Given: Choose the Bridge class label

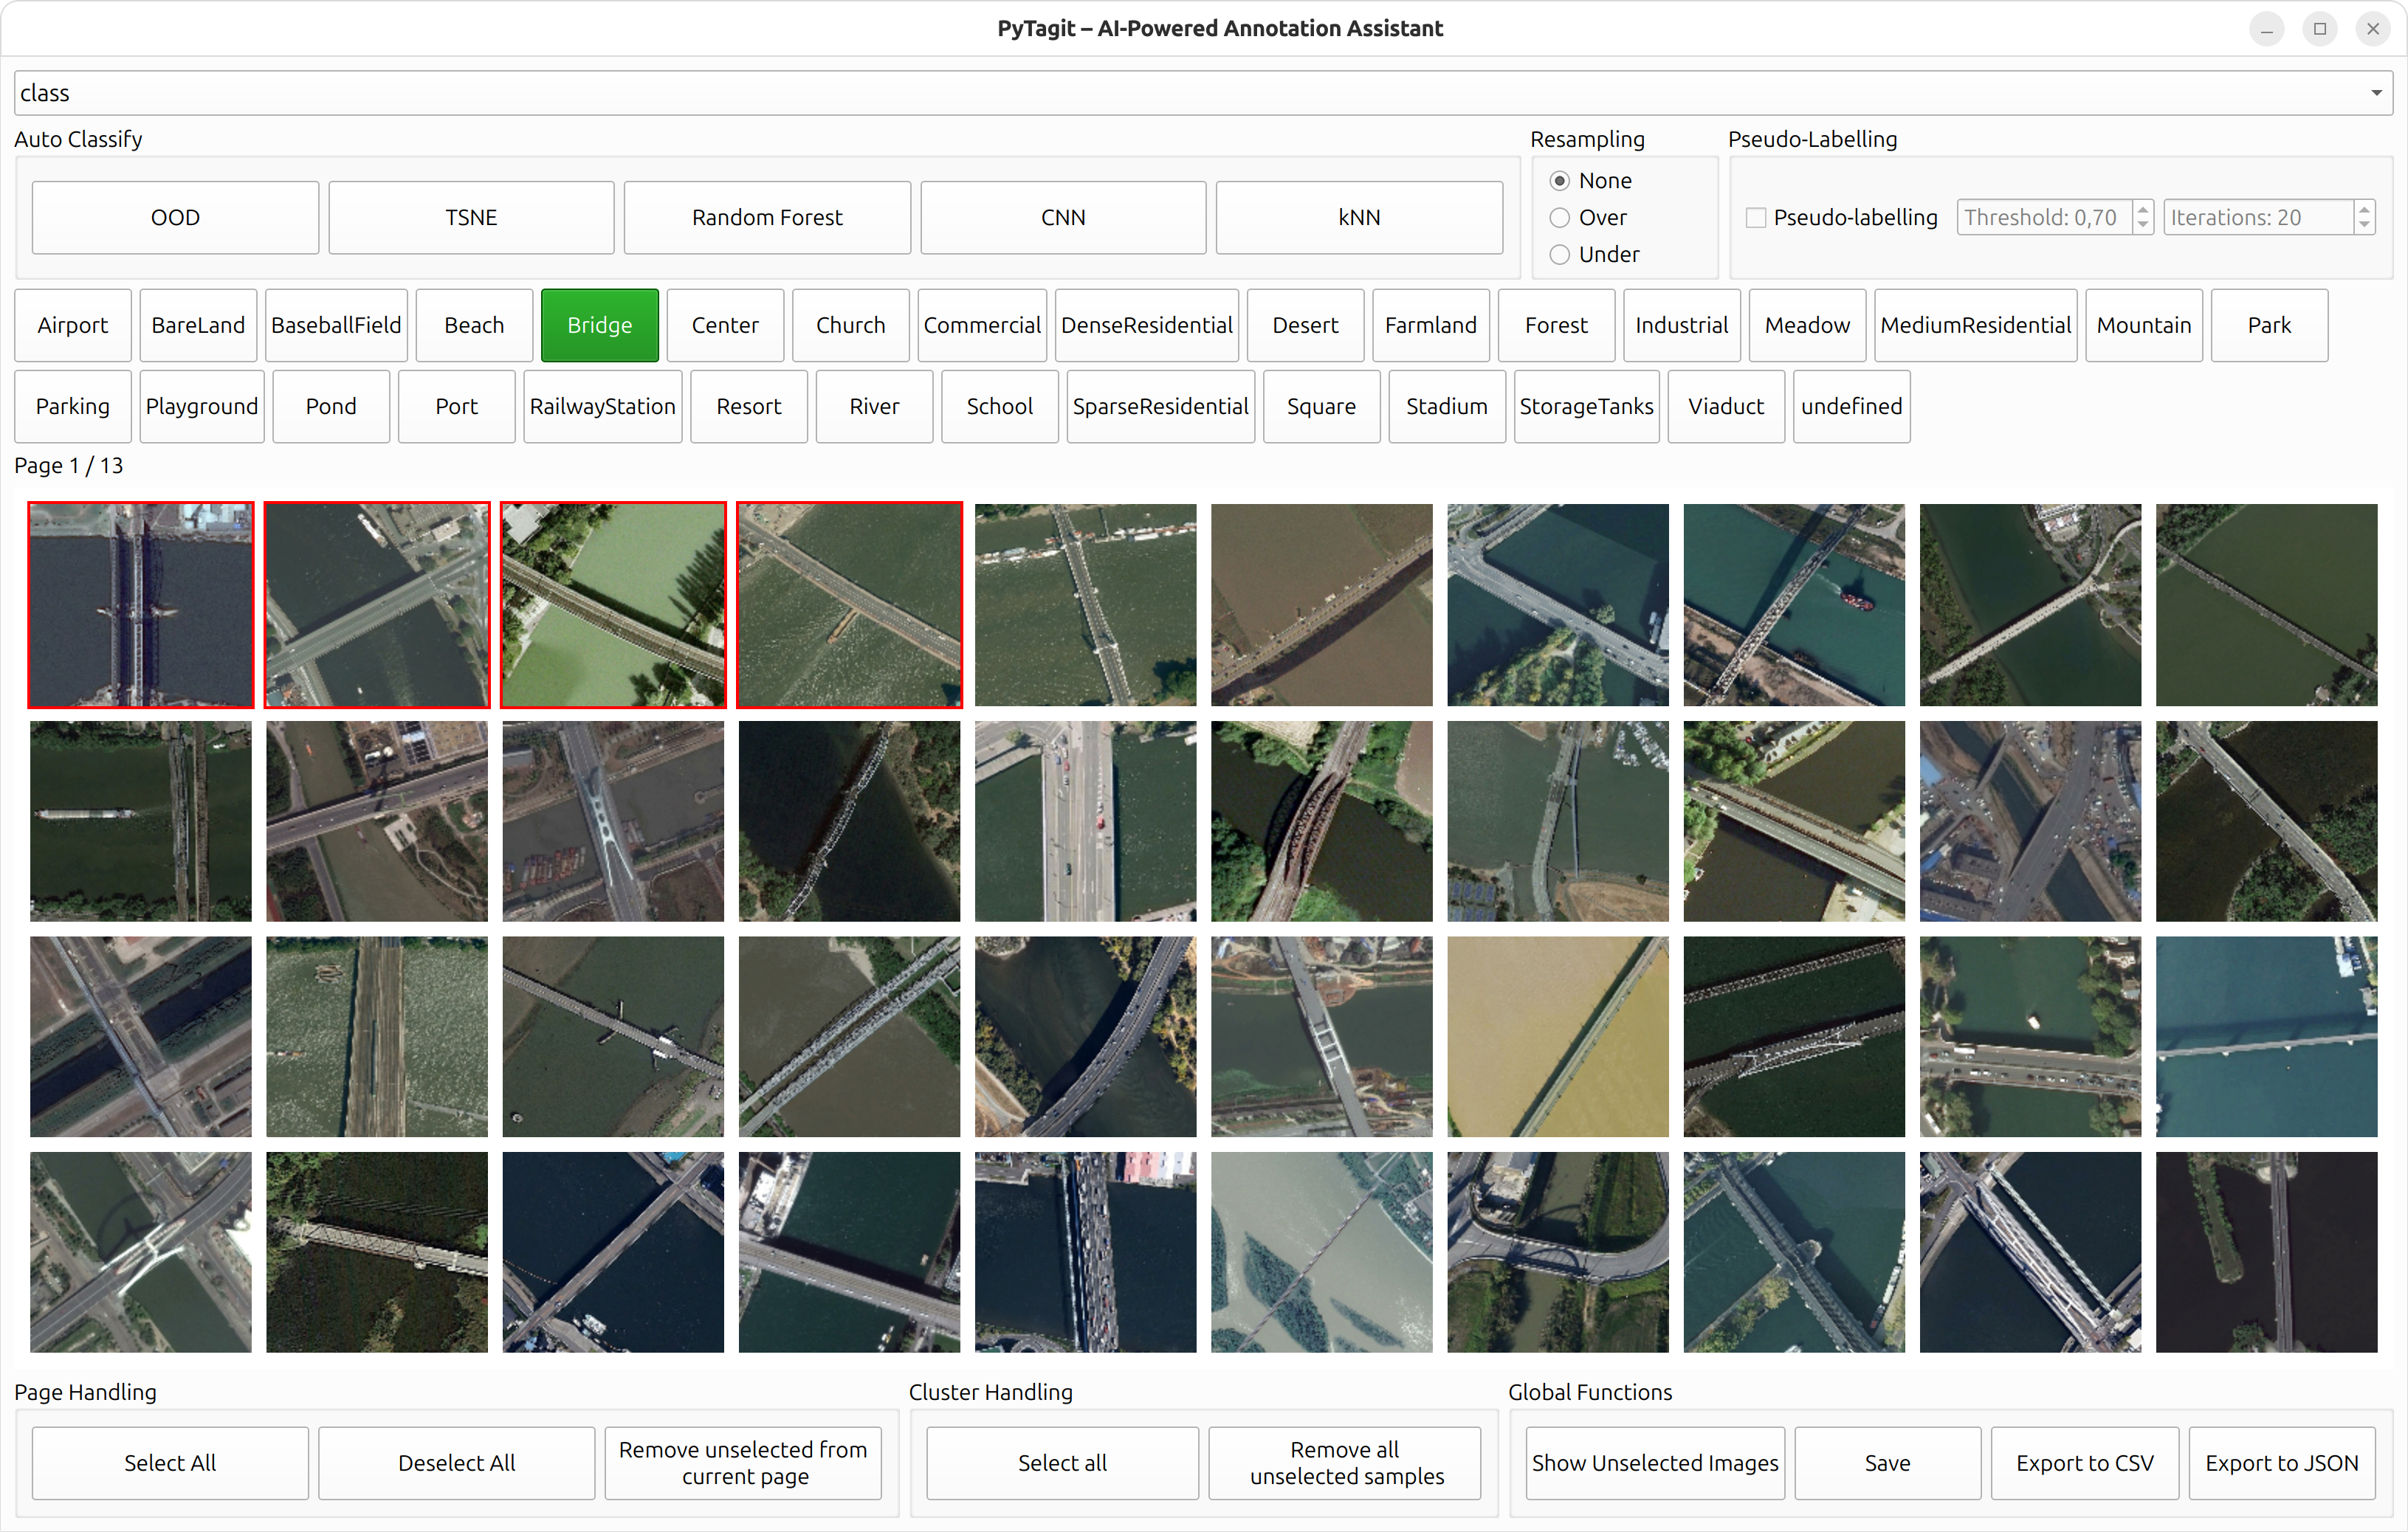Looking at the screenshot, I should [599, 325].
